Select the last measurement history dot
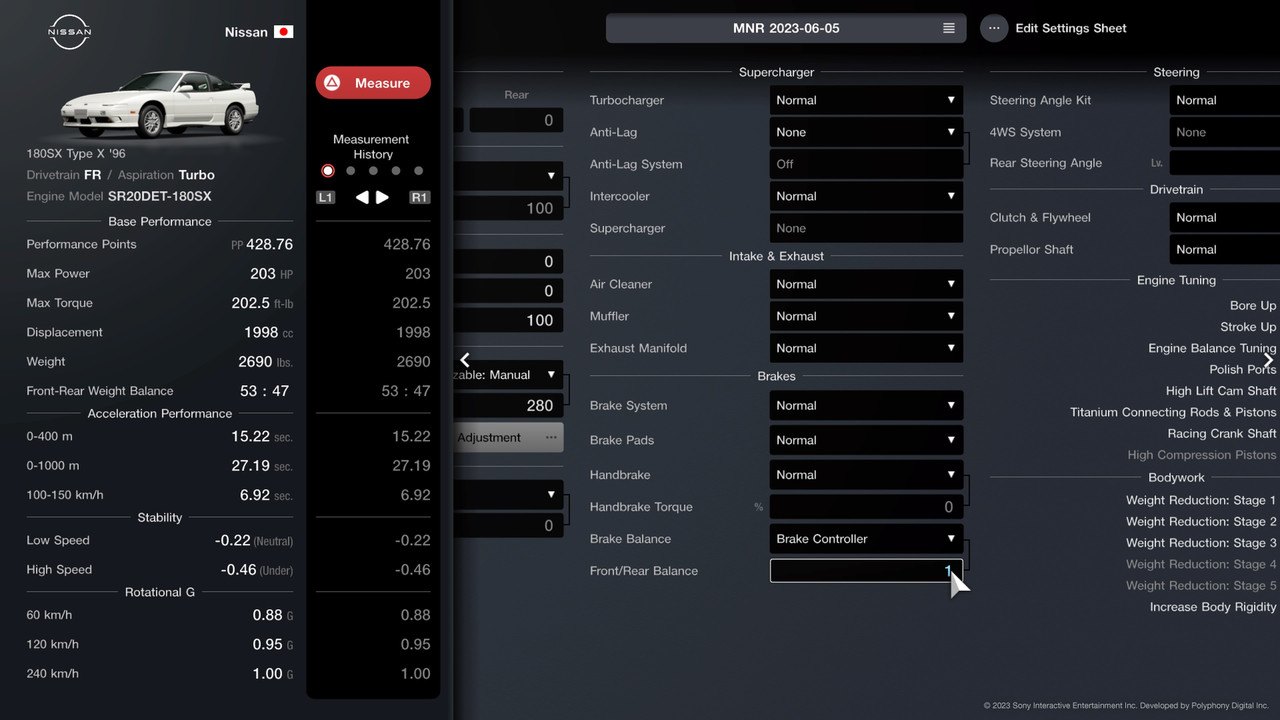Image resolution: width=1280 pixels, height=720 pixels. tap(418, 171)
